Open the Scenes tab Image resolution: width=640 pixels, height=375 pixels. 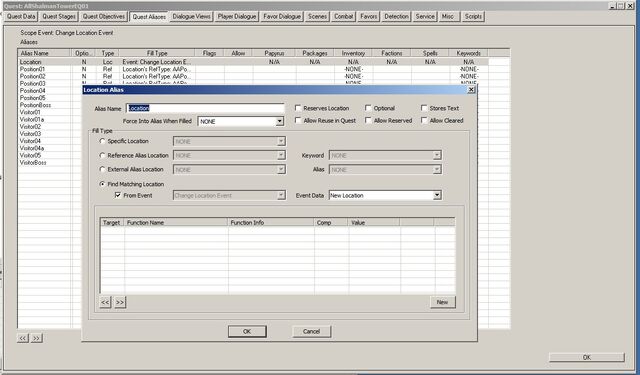click(x=317, y=17)
